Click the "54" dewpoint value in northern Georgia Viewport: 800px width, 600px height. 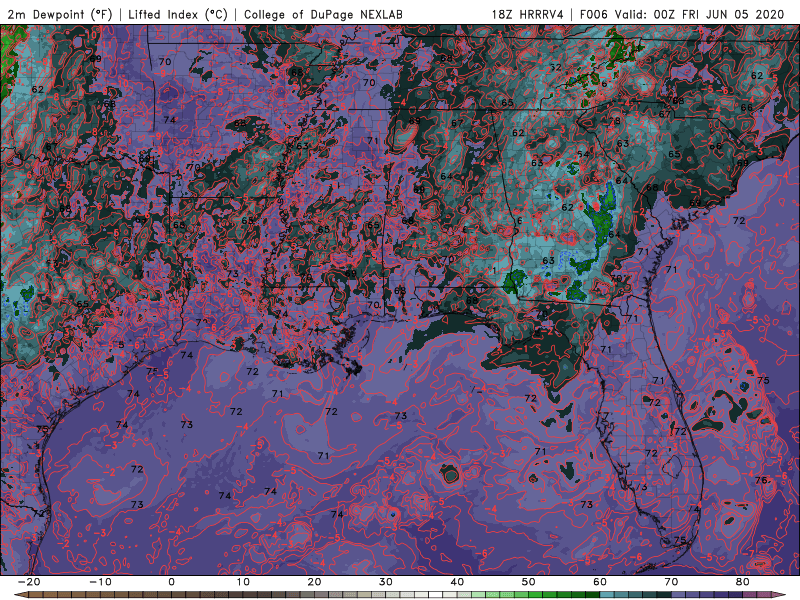(583, 154)
